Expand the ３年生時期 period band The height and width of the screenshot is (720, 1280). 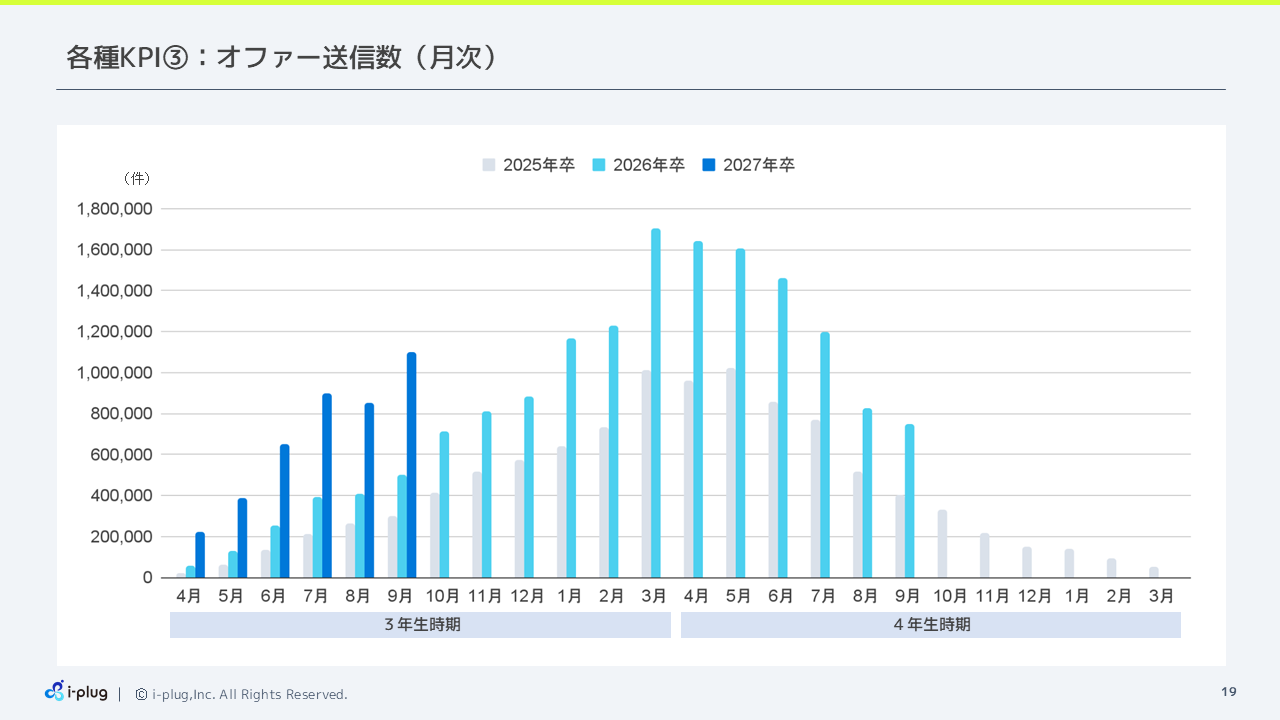(x=420, y=624)
